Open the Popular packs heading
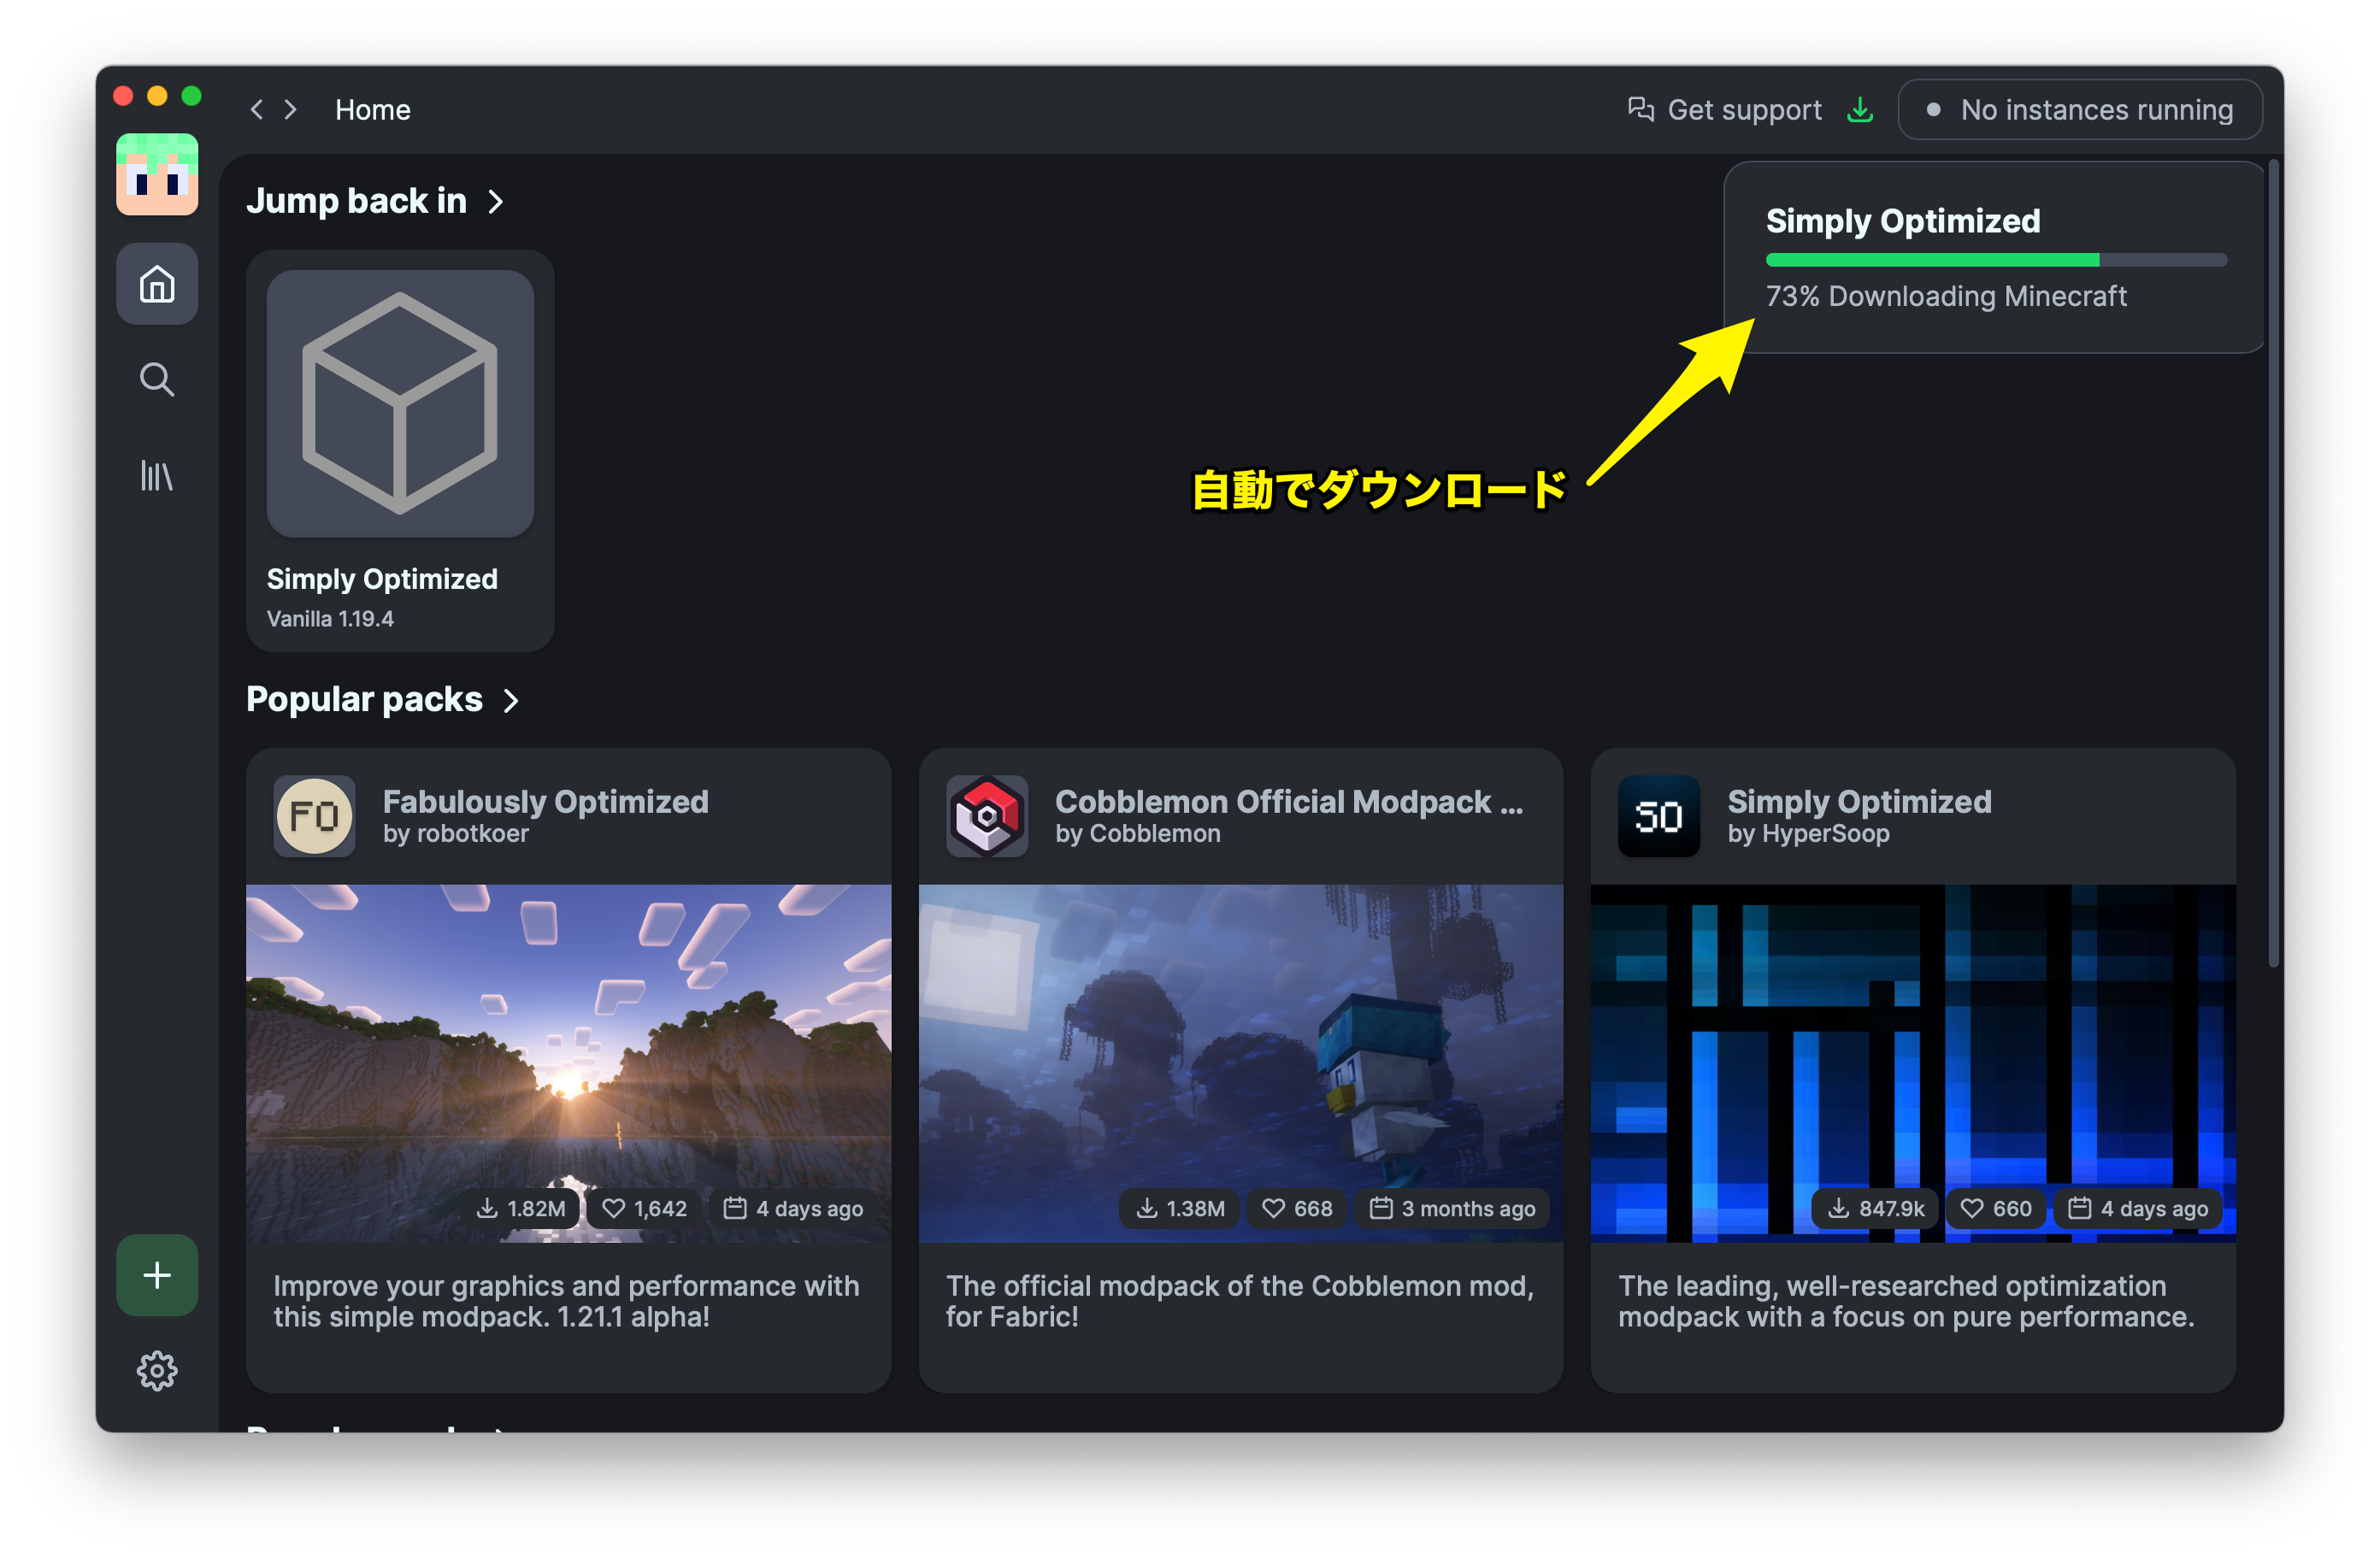The height and width of the screenshot is (1559, 2380). point(364,699)
